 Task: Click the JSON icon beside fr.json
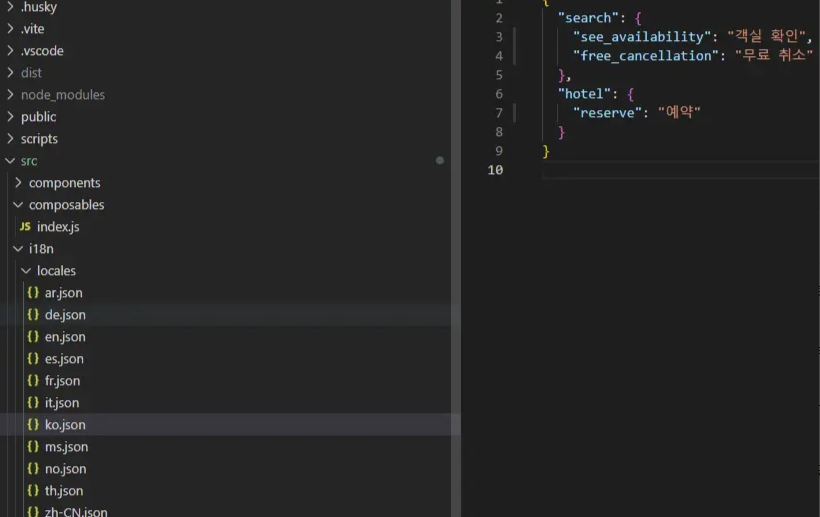tap(33, 381)
